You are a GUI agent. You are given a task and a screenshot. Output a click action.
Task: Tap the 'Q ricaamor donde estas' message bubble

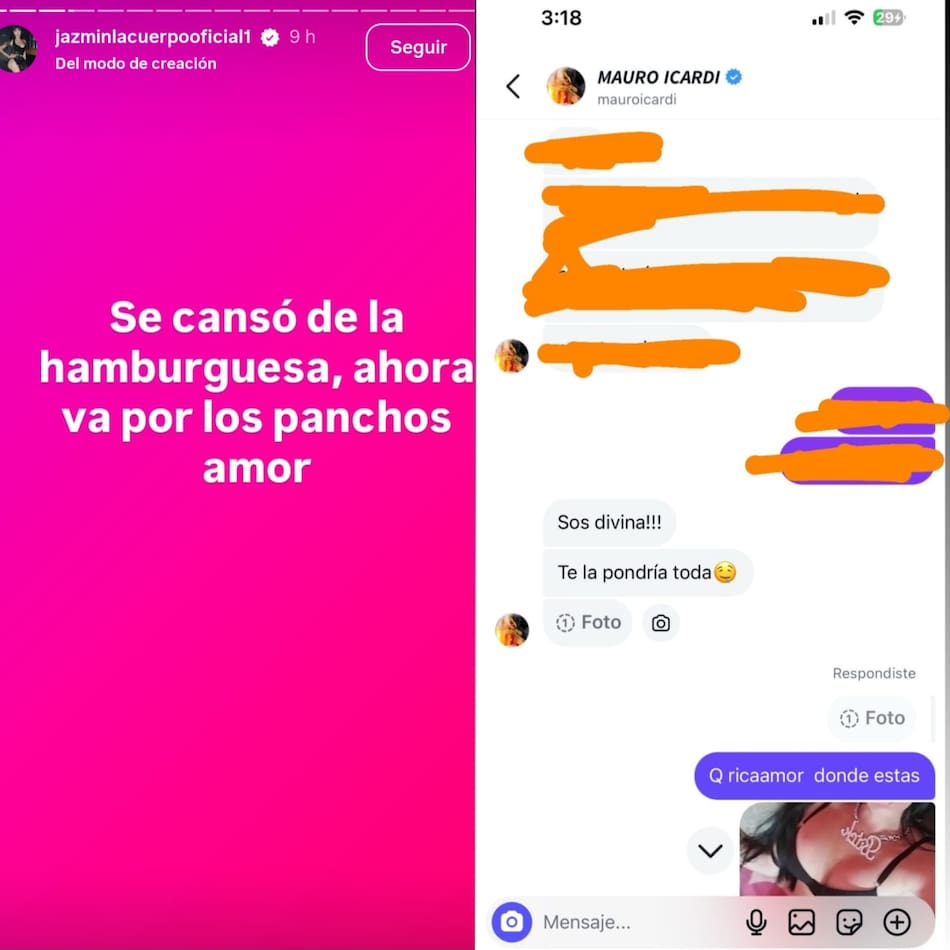pos(814,776)
